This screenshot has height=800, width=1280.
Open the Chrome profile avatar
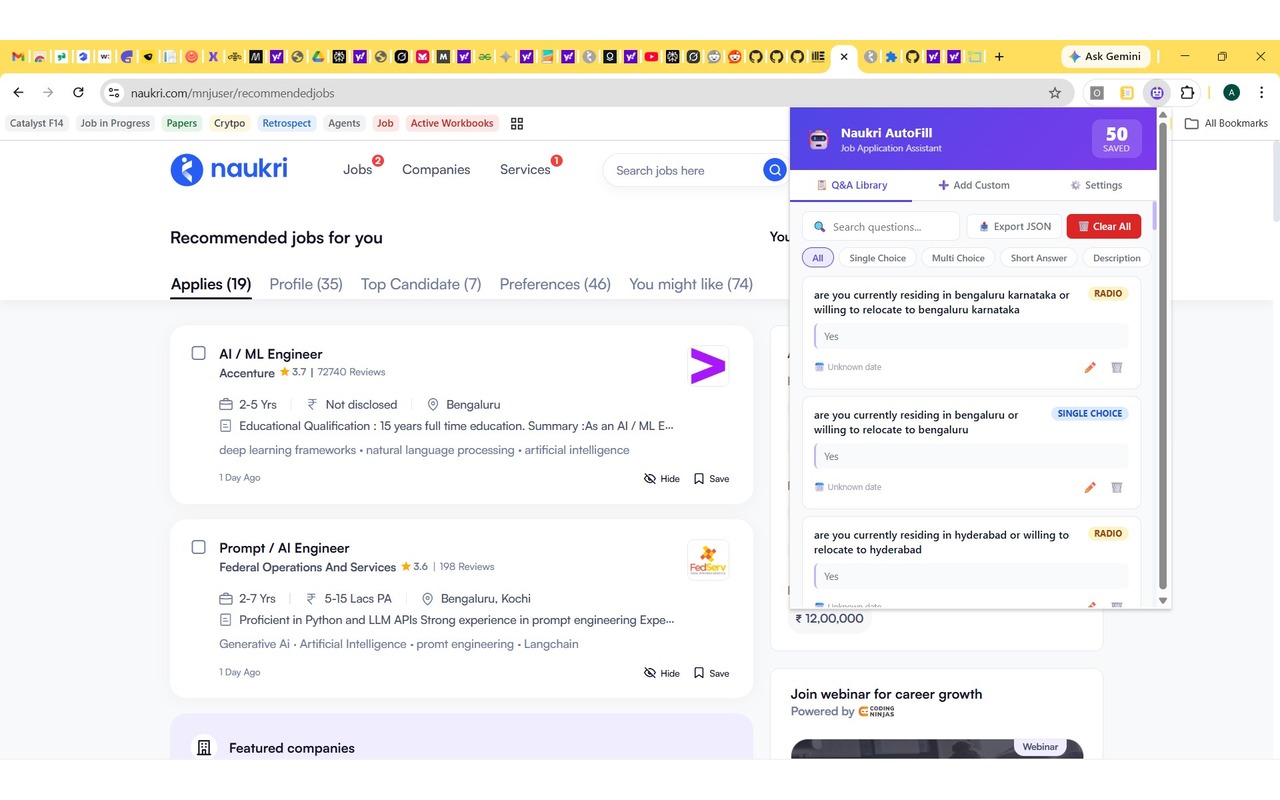coord(1232,93)
